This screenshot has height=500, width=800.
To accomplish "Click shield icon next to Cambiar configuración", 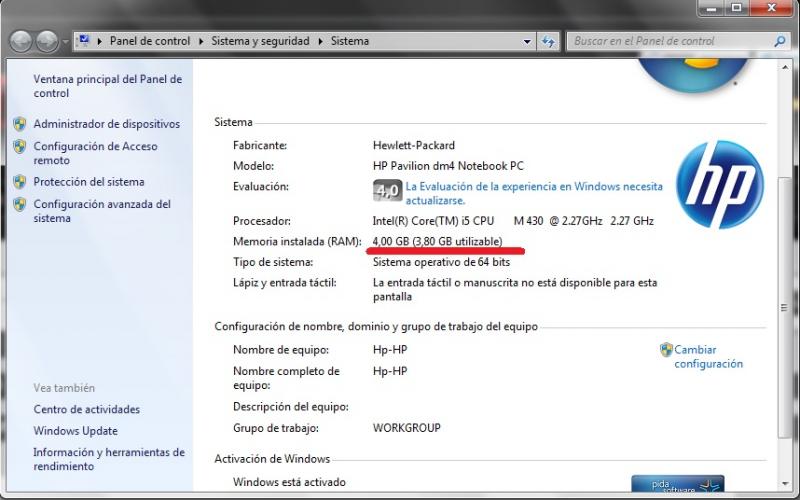I will click(666, 350).
